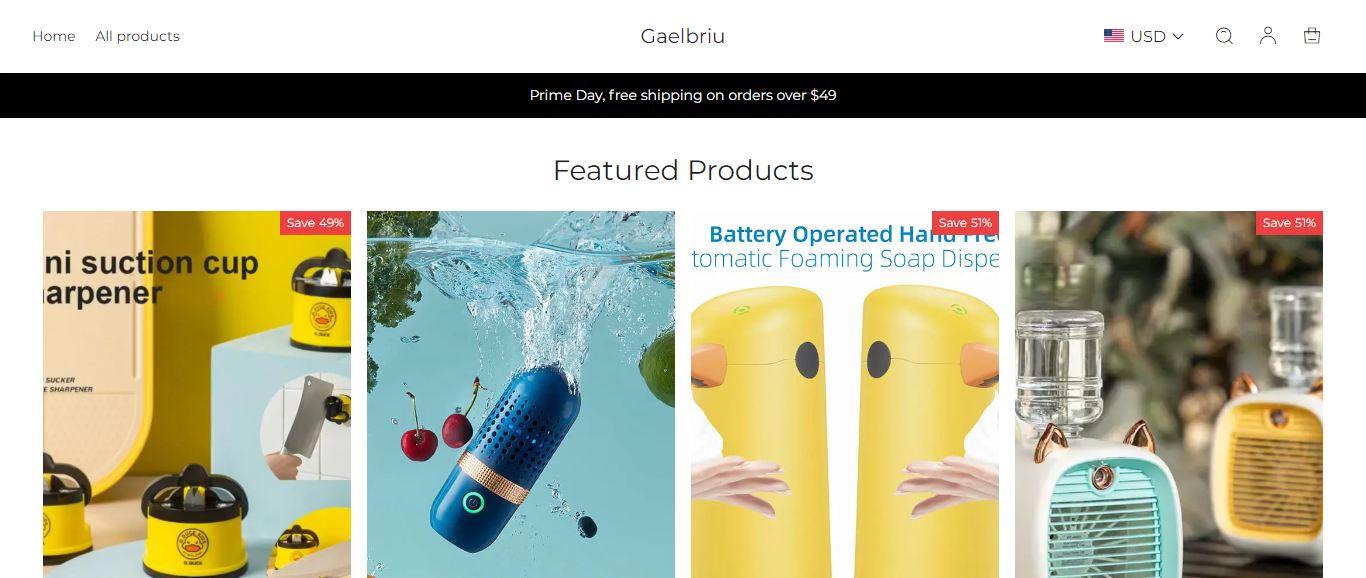Click the Prime Day free shipping announcement

point(683,95)
